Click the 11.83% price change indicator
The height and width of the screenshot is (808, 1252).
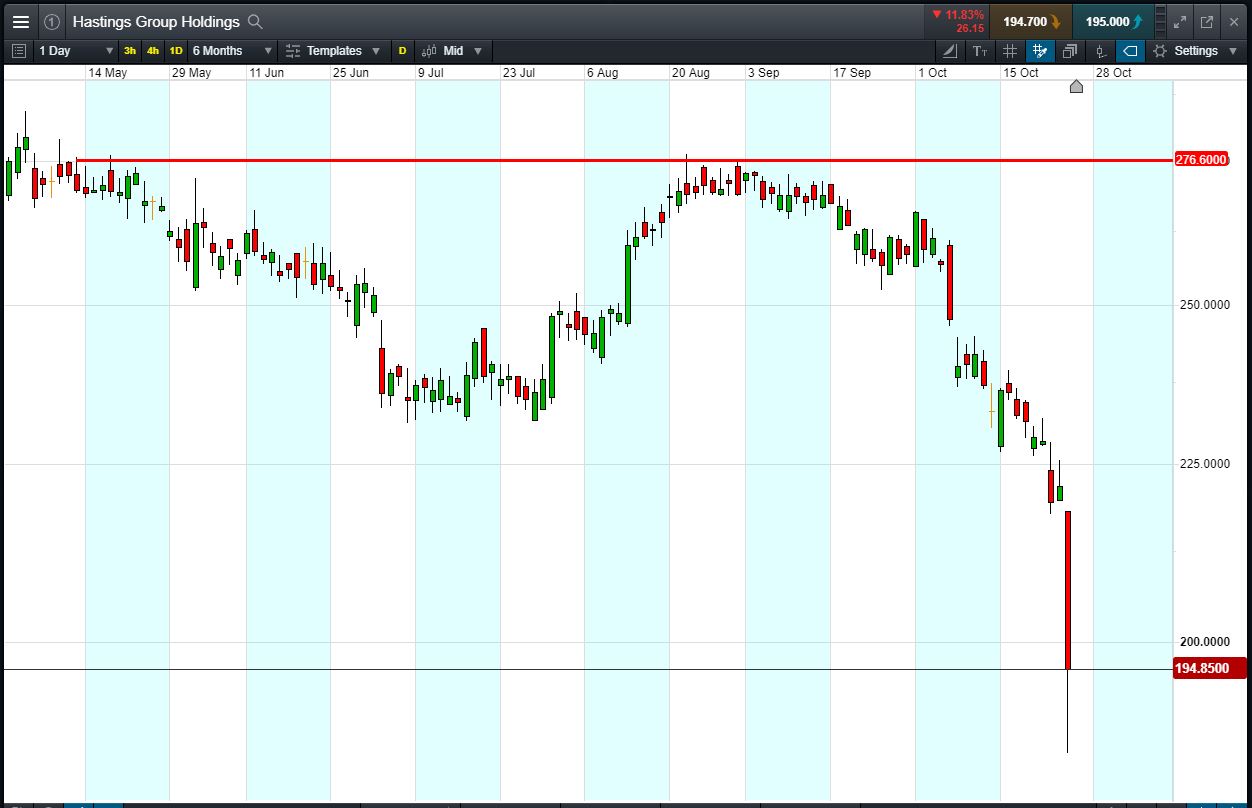point(957,14)
